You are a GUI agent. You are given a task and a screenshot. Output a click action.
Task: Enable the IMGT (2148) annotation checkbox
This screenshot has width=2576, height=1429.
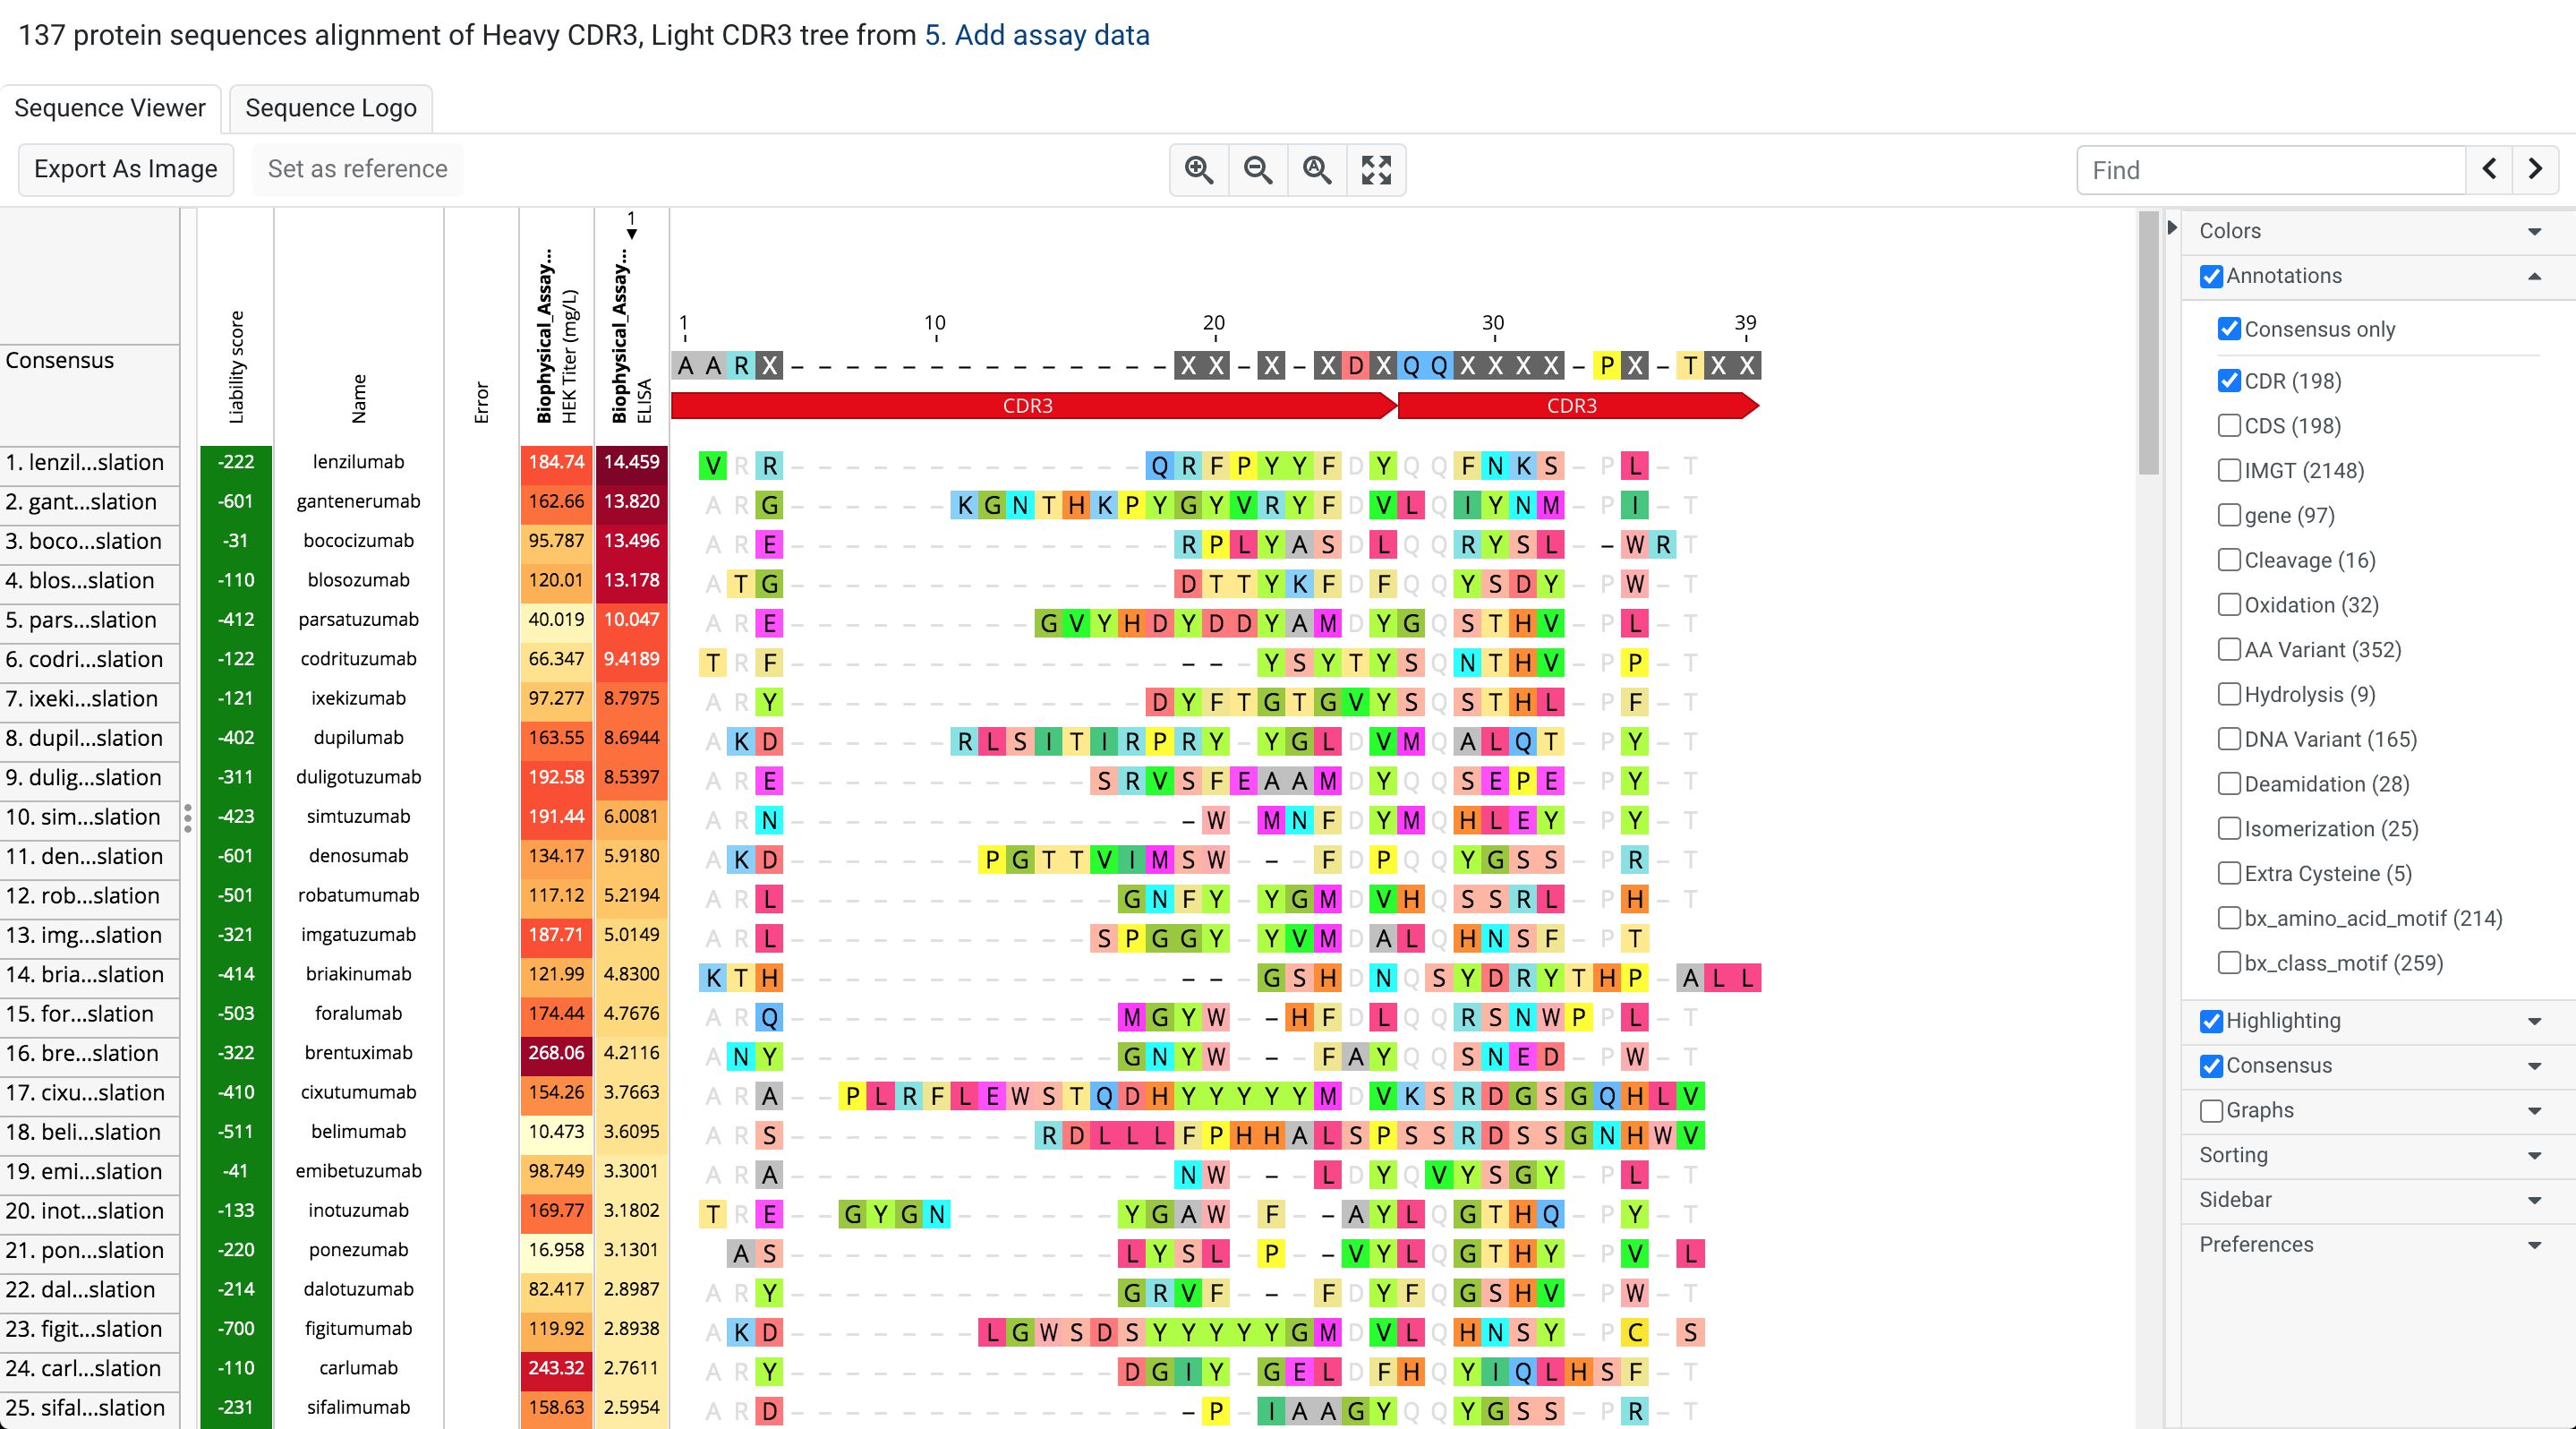[2229, 470]
